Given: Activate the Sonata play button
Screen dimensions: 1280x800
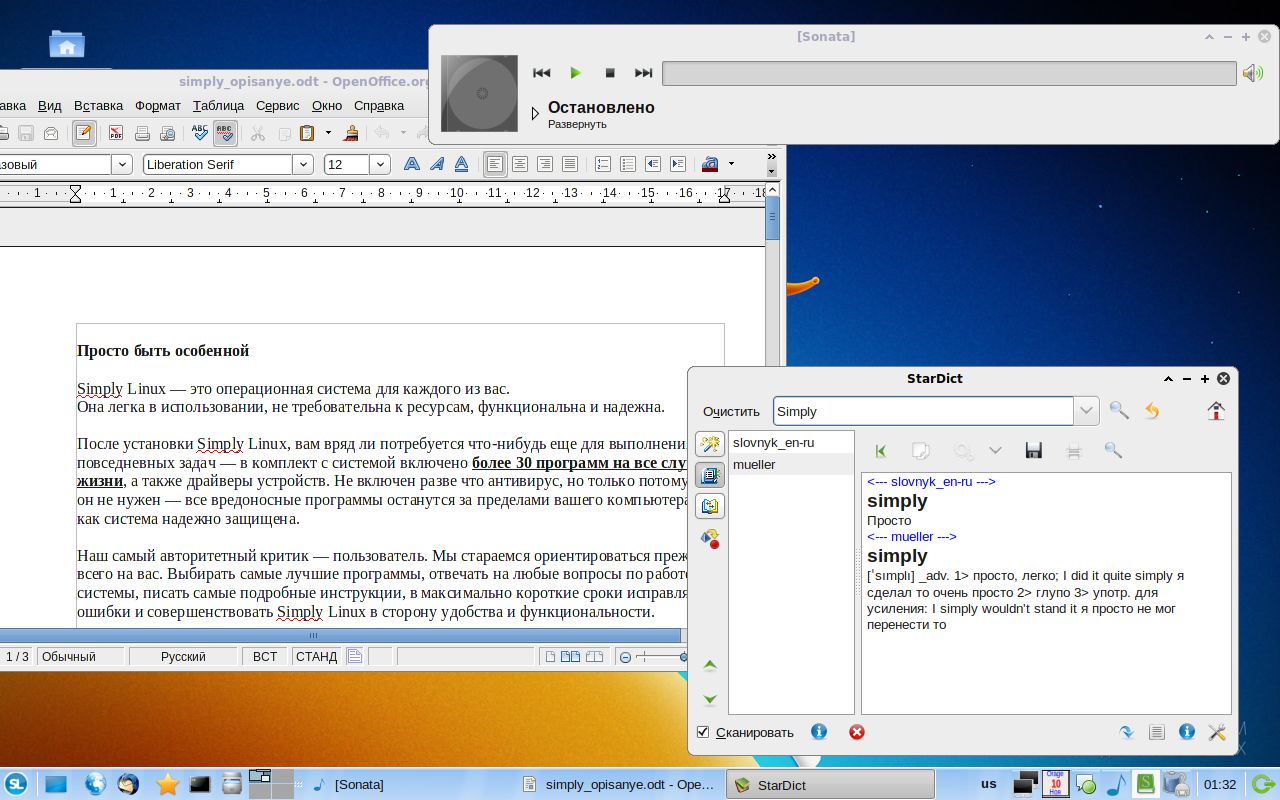Looking at the screenshot, I should 576,72.
